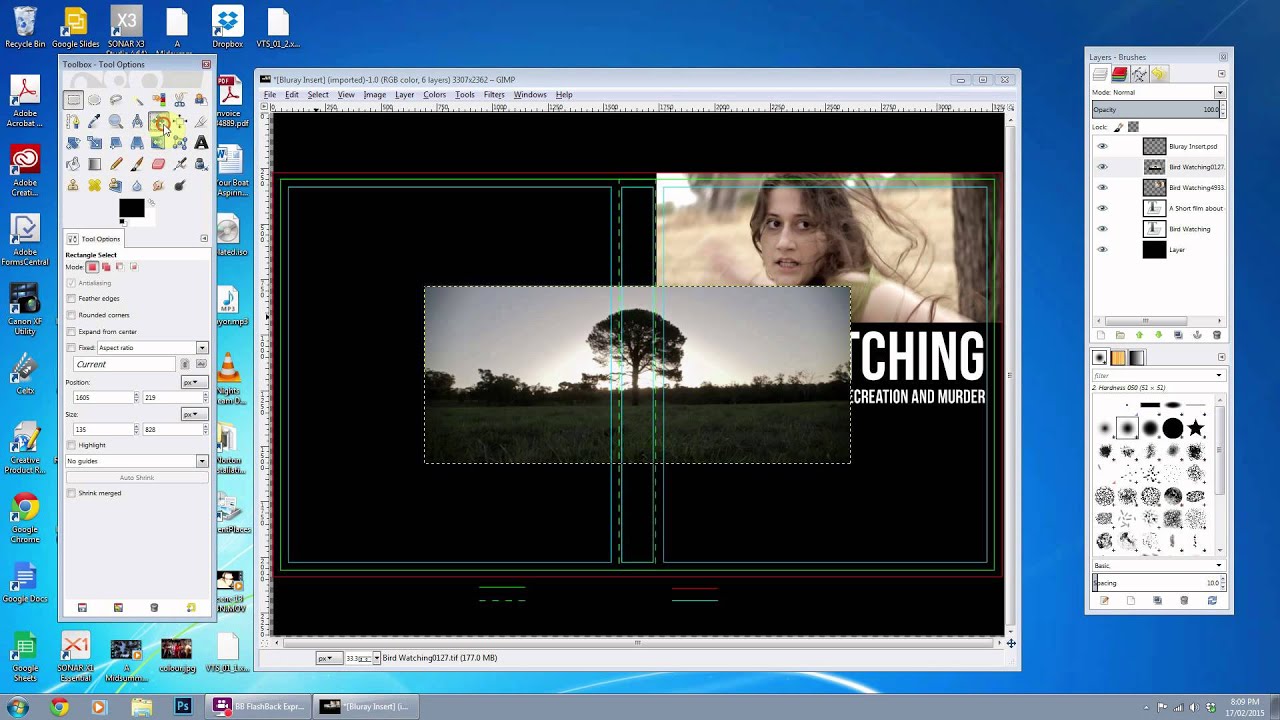
Task: Switch to the Channels tab in Layers dock
Action: 1119,74
